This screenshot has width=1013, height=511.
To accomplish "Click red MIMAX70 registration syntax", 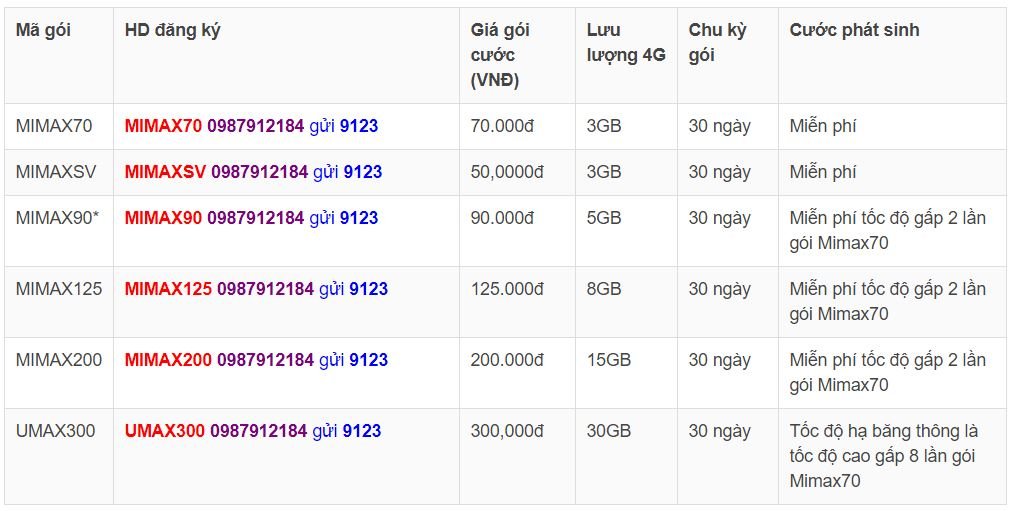I will [163, 126].
